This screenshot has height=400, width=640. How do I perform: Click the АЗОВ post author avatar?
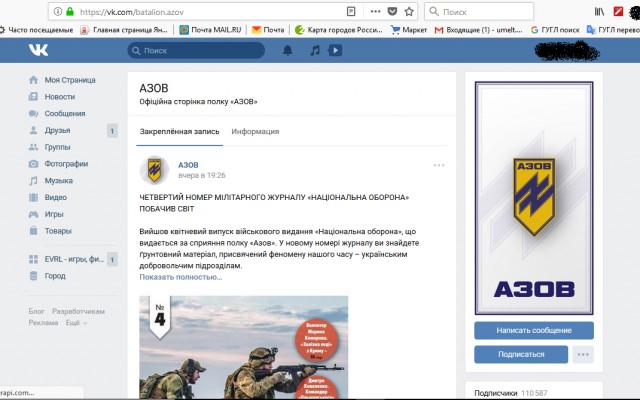click(154, 170)
